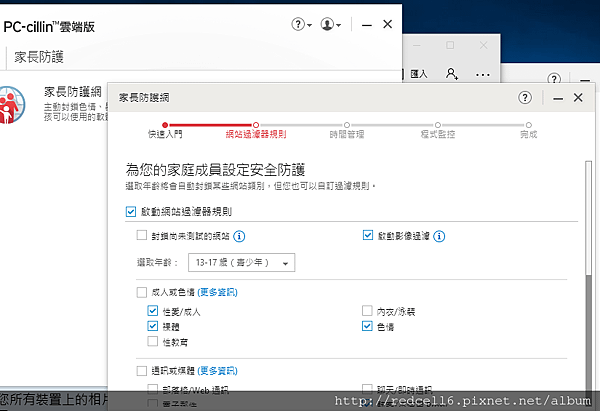Minimize the PC-cillin main window
Viewport: 600px width, 411px height.
point(367,25)
